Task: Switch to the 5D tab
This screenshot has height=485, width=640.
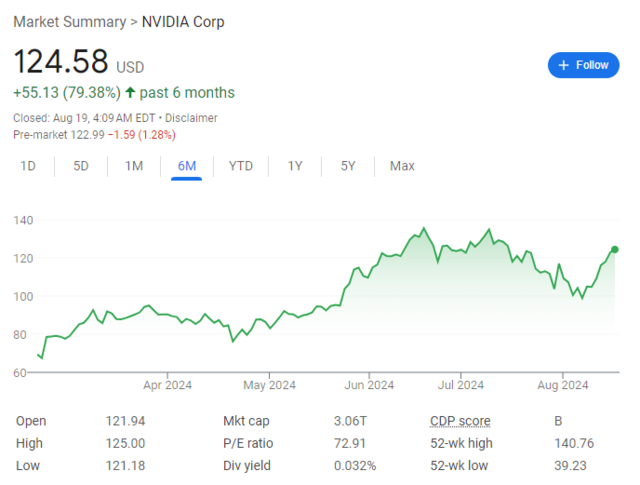Action: click(x=81, y=166)
